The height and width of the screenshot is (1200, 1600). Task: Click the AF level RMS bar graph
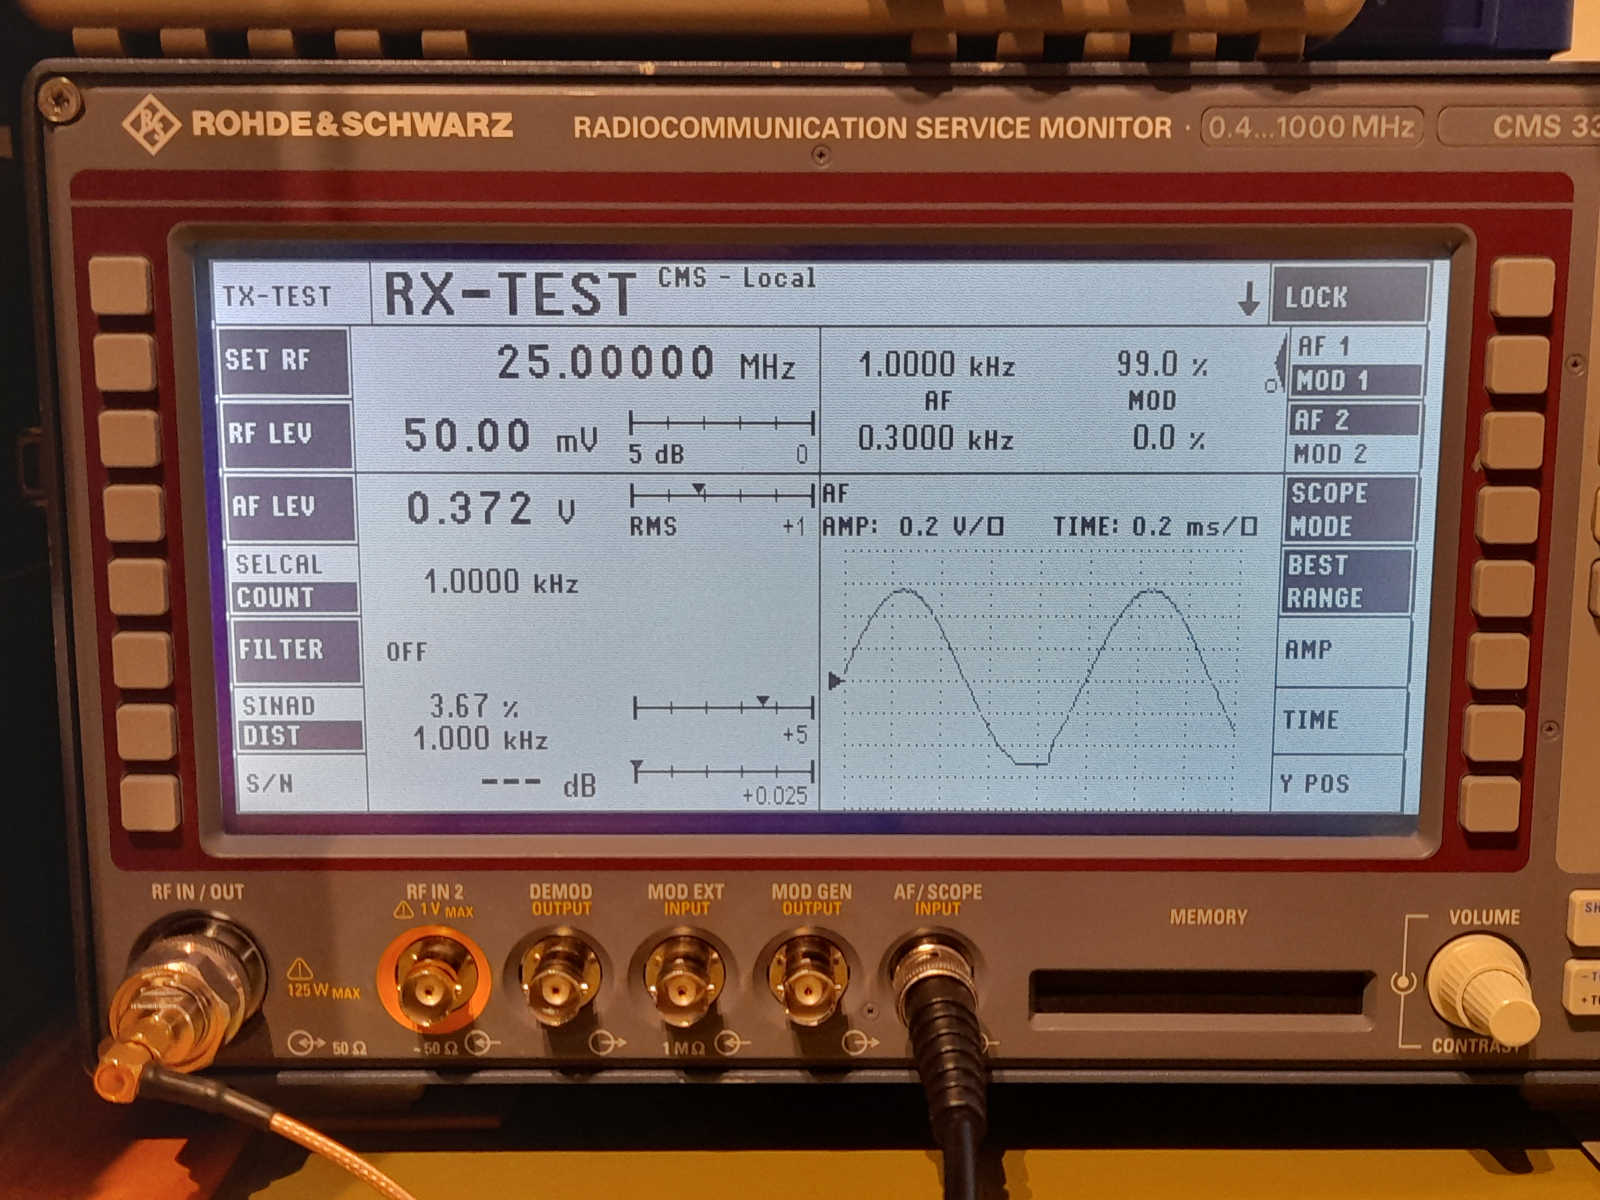722,494
